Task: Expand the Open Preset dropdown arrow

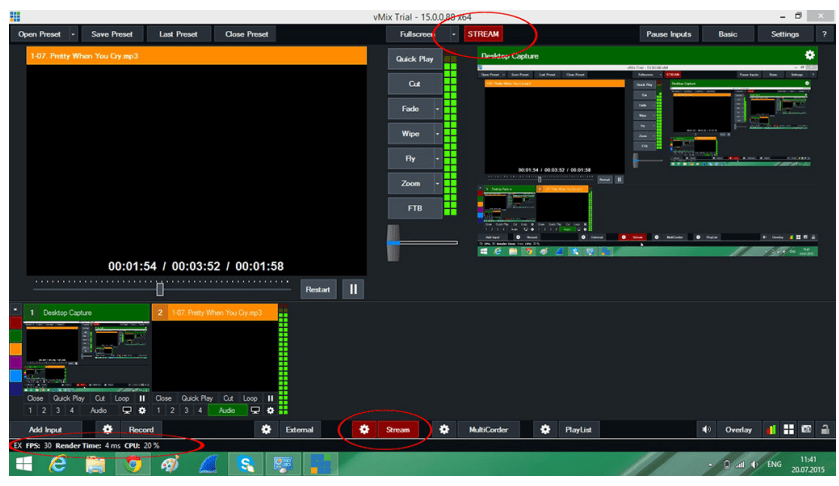Action: click(73, 34)
